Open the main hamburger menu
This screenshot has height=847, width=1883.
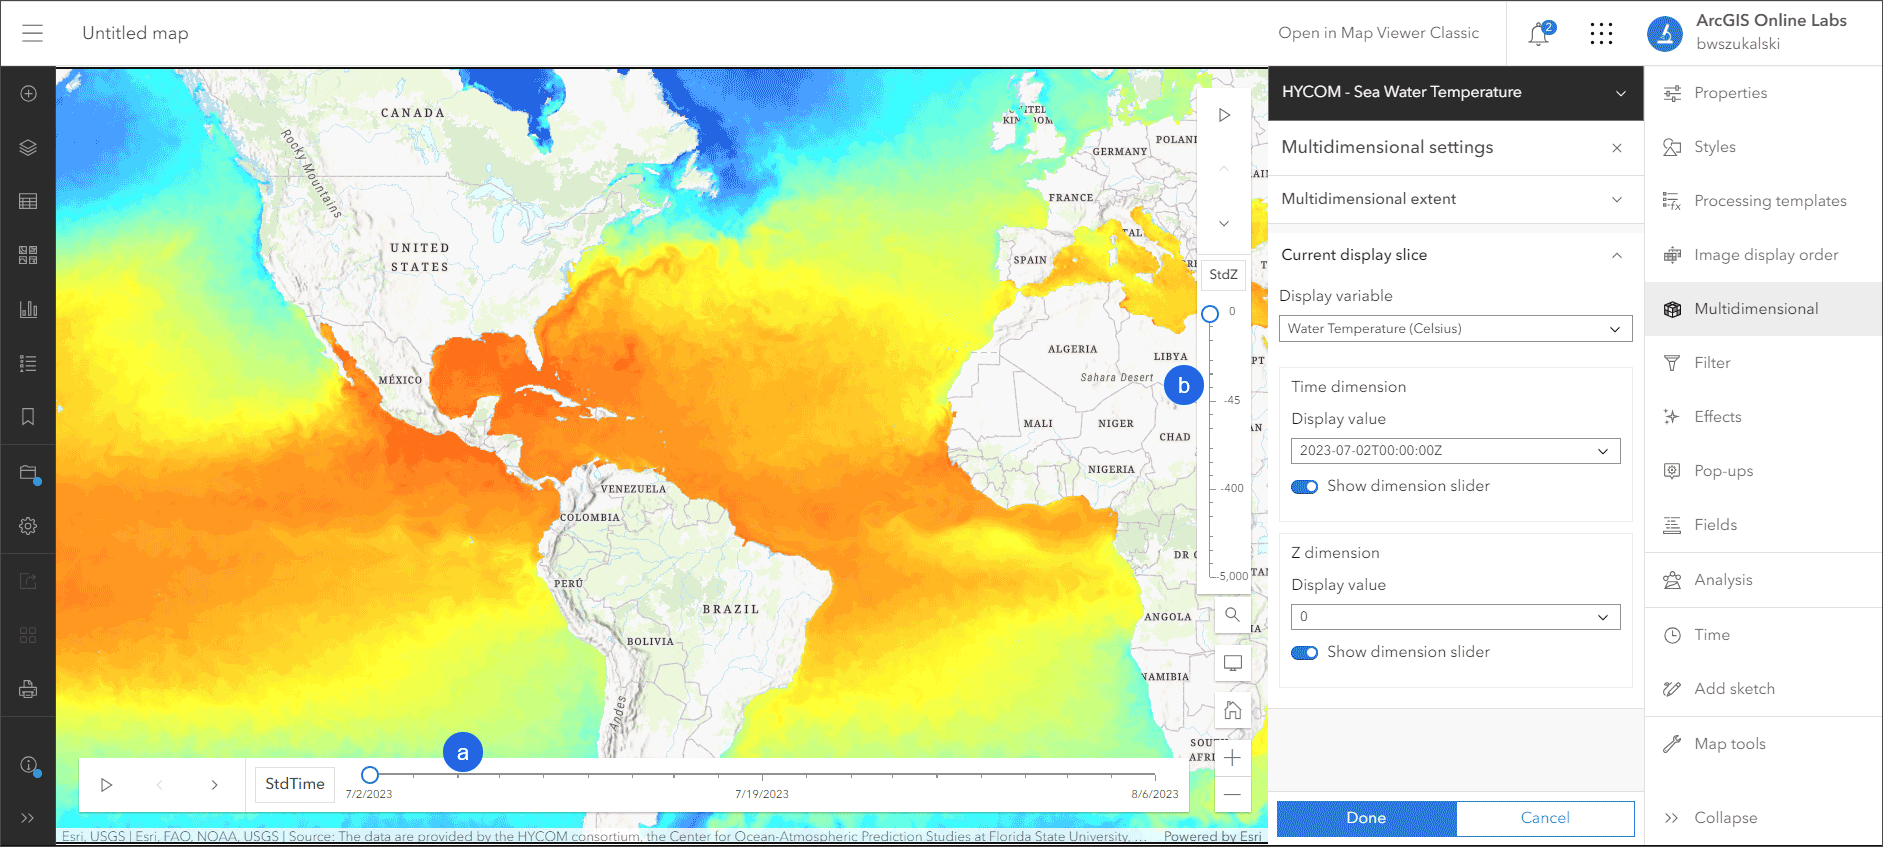pos(32,33)
